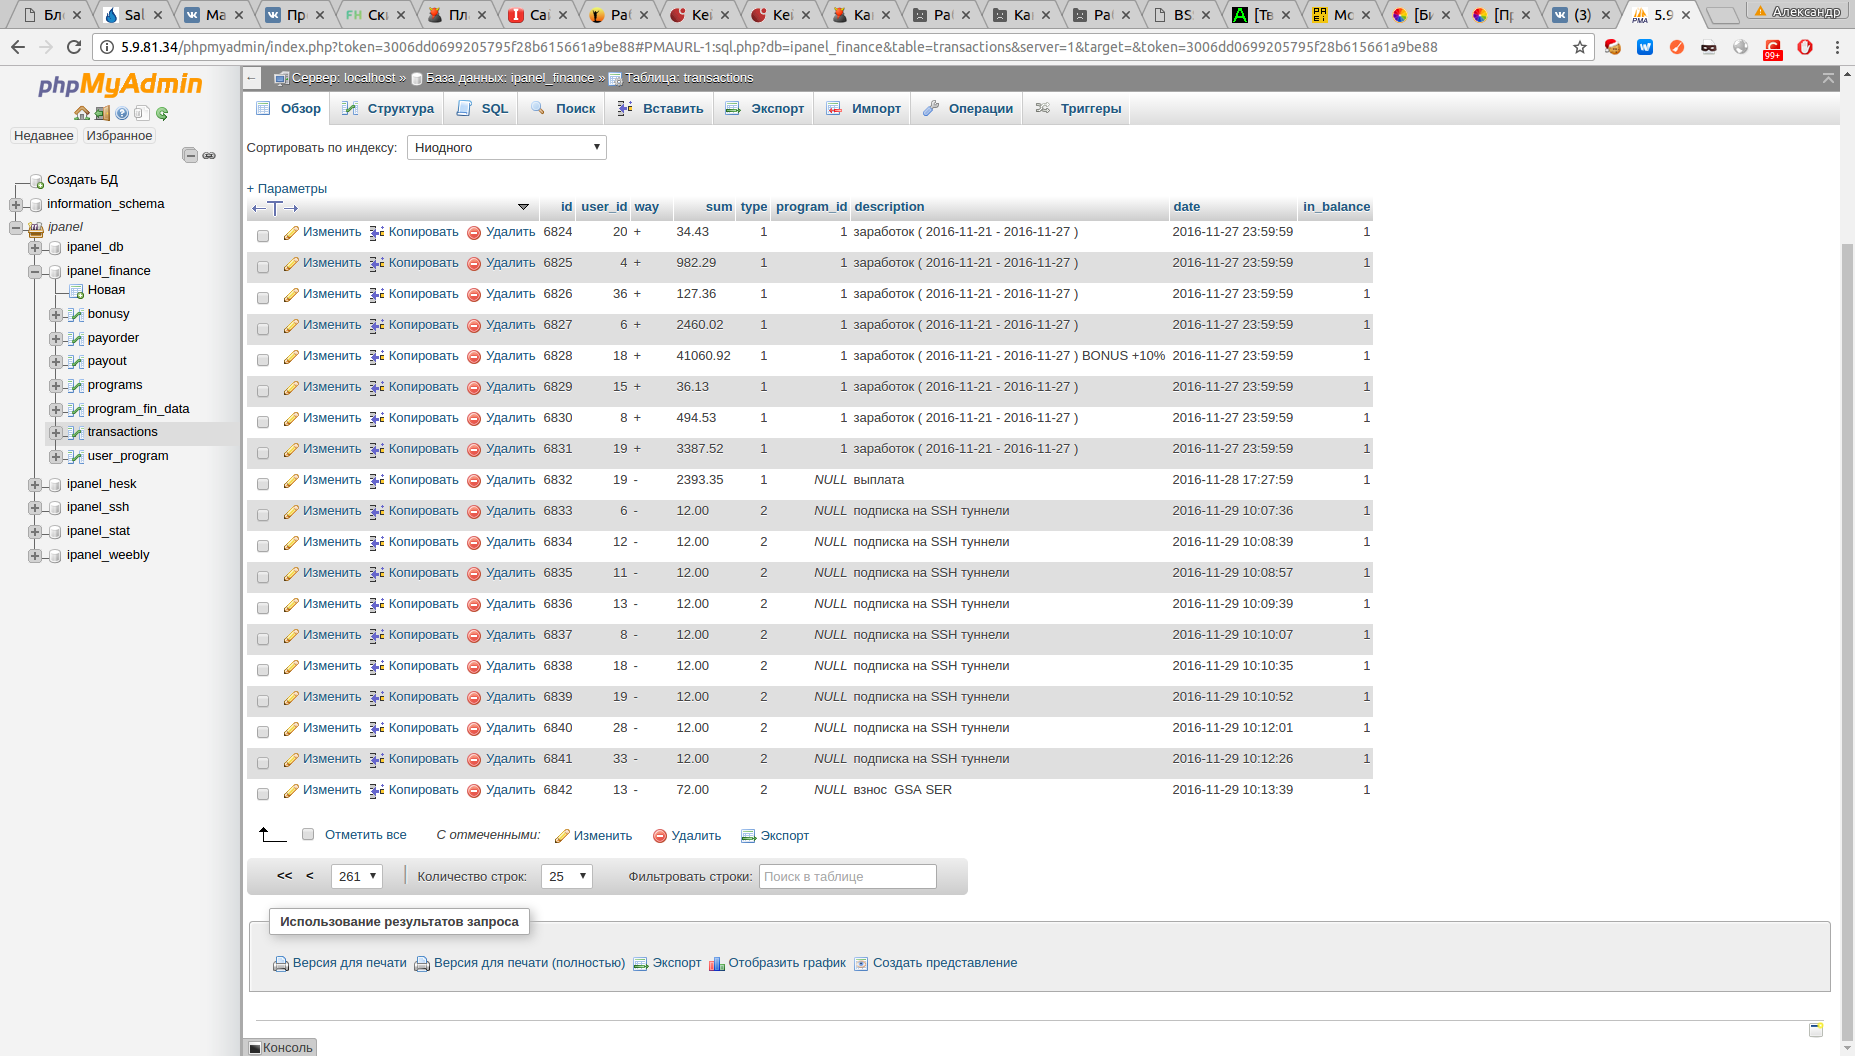1855x1056 pixels.
Task: Expand the ipanel_weebly node
Action: pos(35,556)
